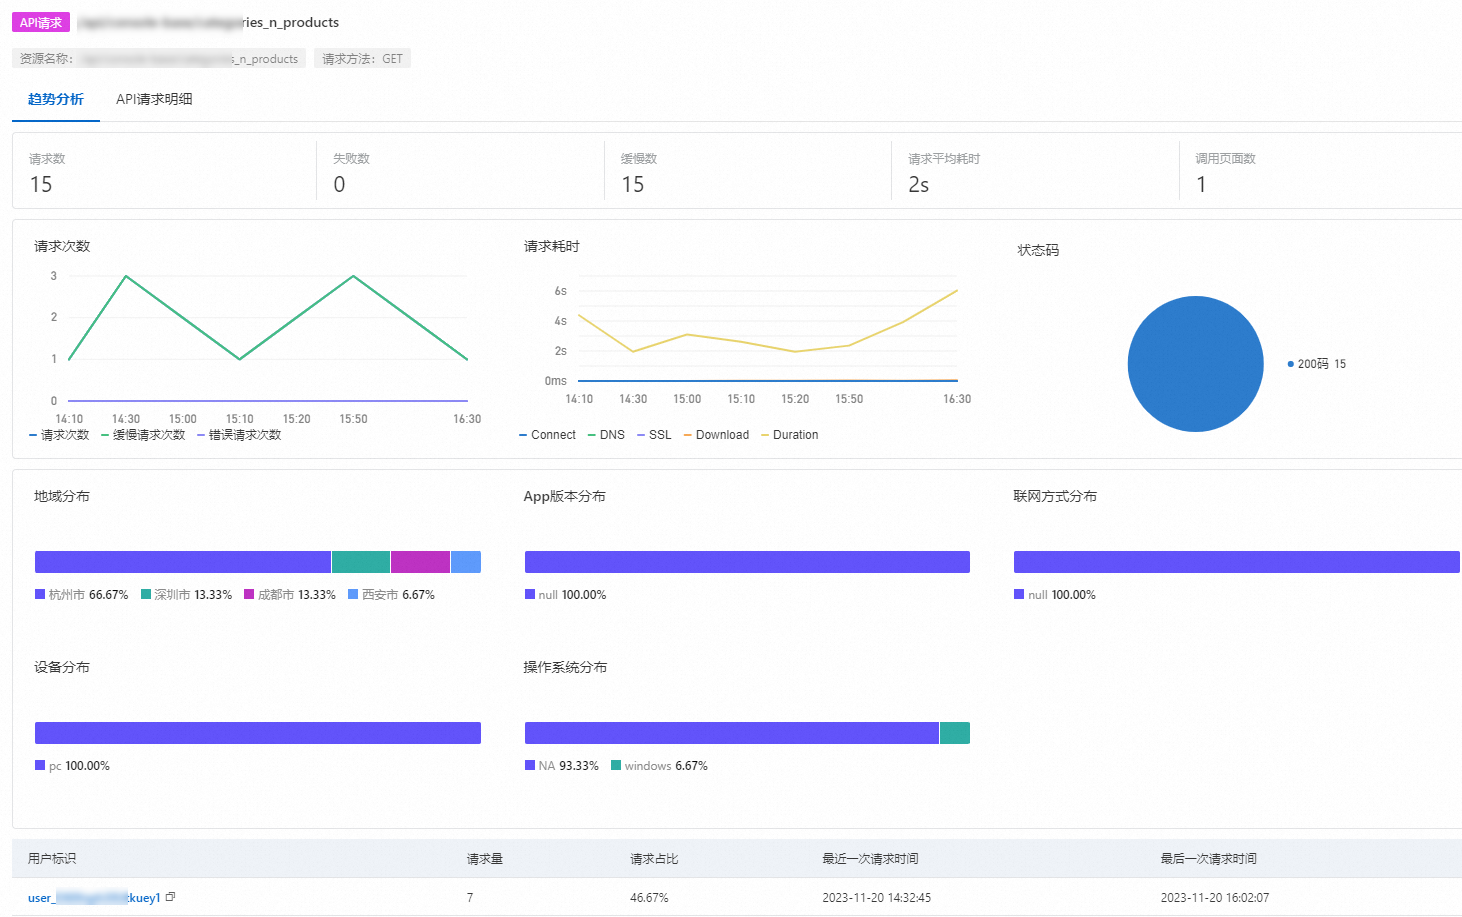The height and width of the screenshot is (917, 1462).
Task: Click the 请求量 column header
Action: pyautogui.click(x=485, y=859)
